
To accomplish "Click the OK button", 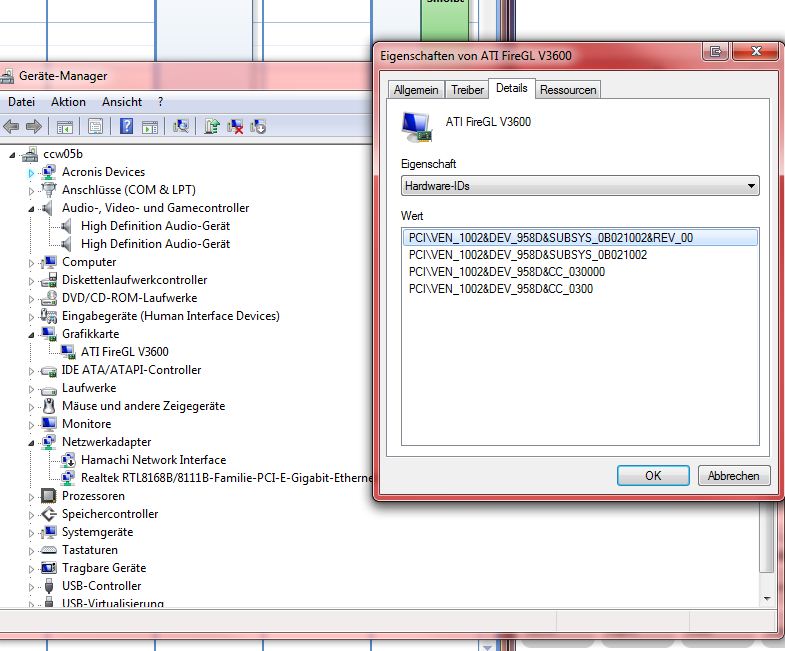I will tap(653, 476).
